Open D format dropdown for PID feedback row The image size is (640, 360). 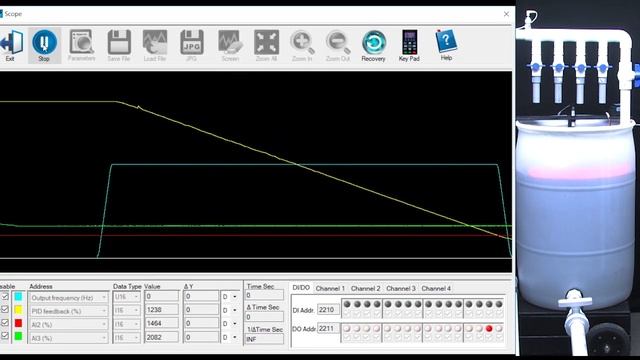pyautogui.click(x=230, y=310)
